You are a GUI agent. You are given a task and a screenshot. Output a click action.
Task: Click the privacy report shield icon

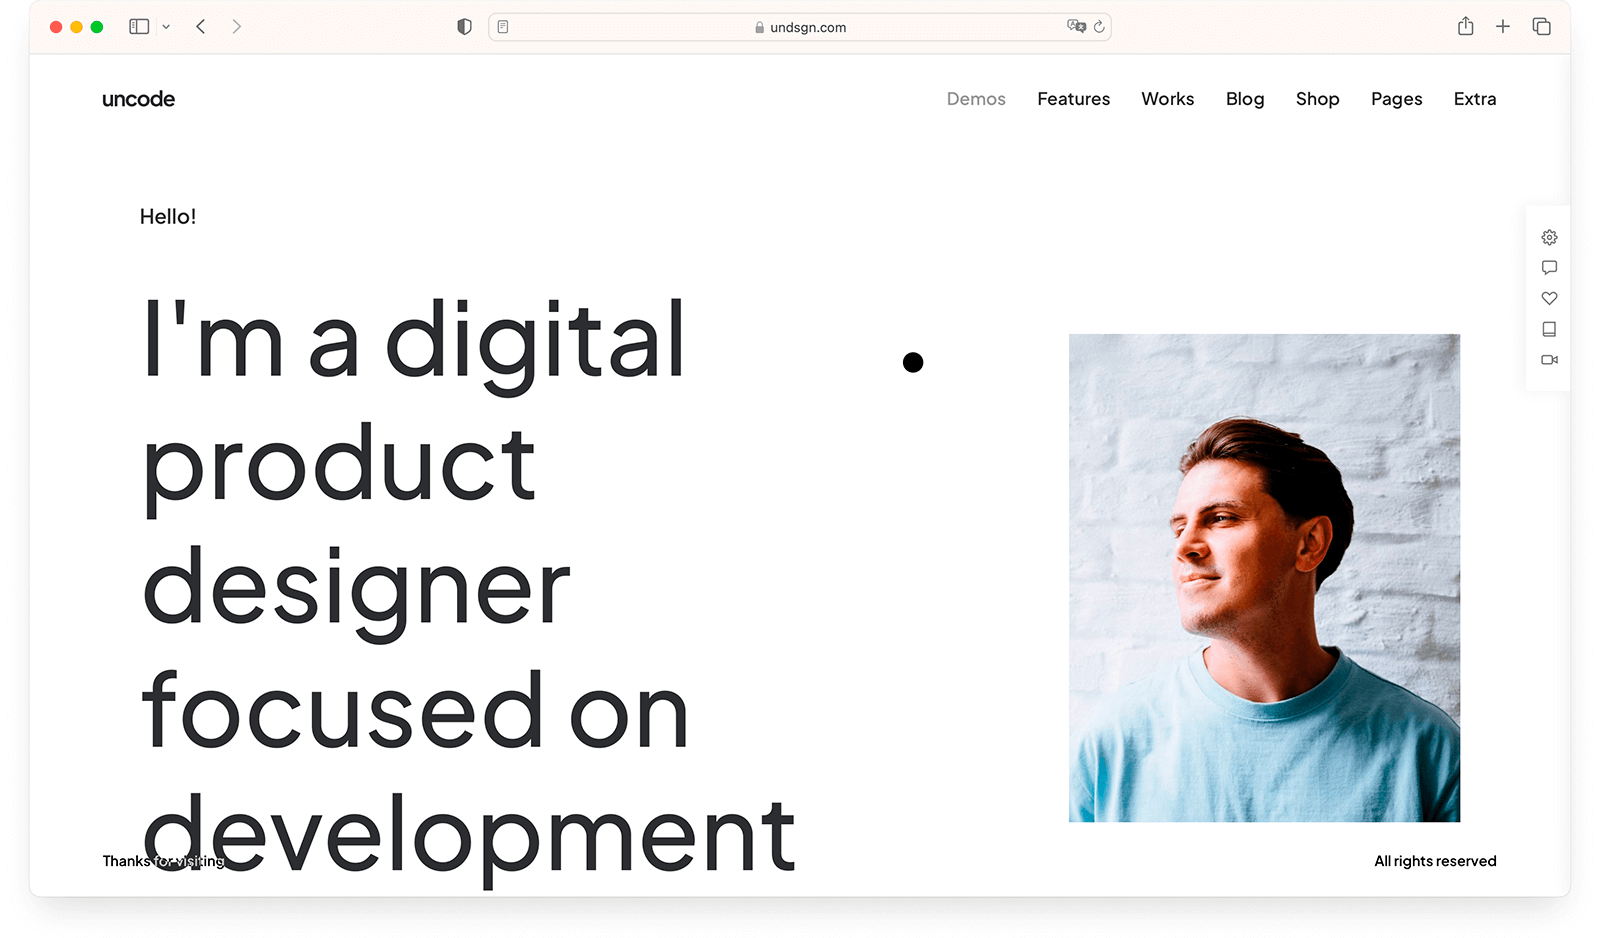point(464,27)
